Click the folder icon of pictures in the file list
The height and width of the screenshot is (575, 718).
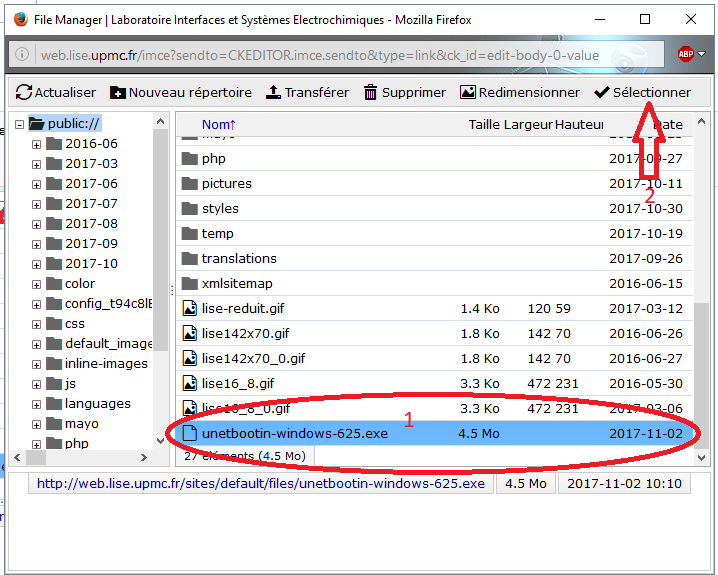pos(190,184)
